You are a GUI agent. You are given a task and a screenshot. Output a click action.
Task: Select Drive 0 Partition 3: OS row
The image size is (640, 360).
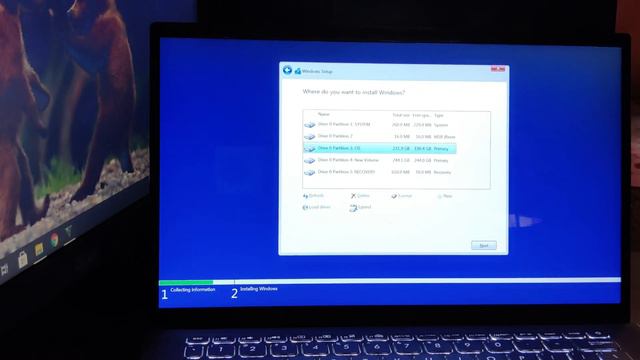point(380,149)
